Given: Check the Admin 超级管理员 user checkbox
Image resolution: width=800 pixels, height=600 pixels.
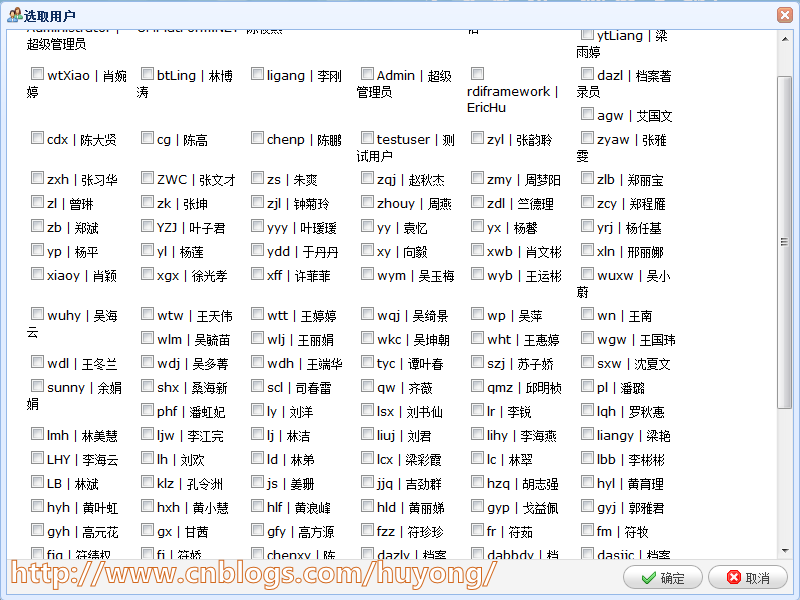Looking at the screenshot, I should [x=367, y=75].
